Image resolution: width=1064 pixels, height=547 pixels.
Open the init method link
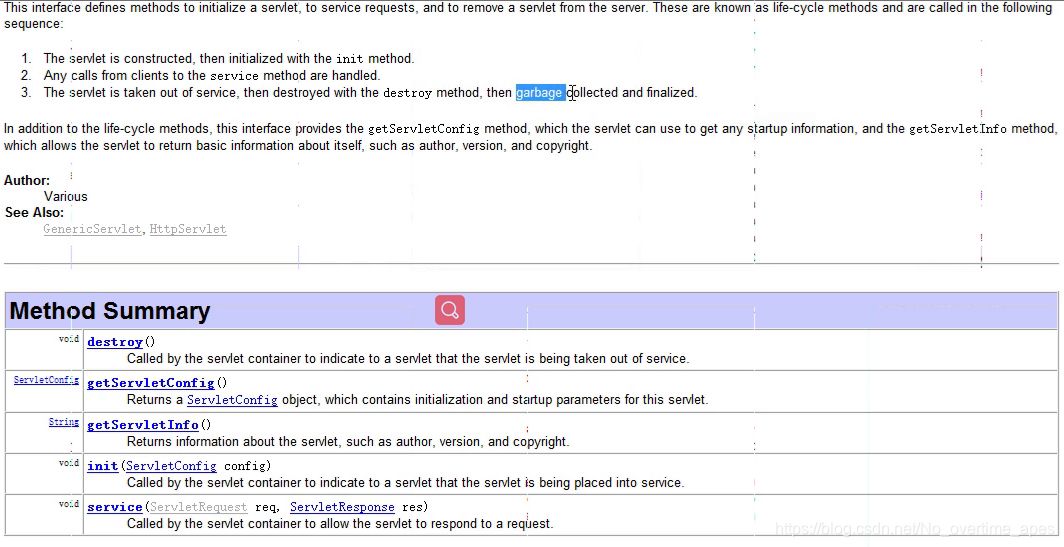[102, 466]
